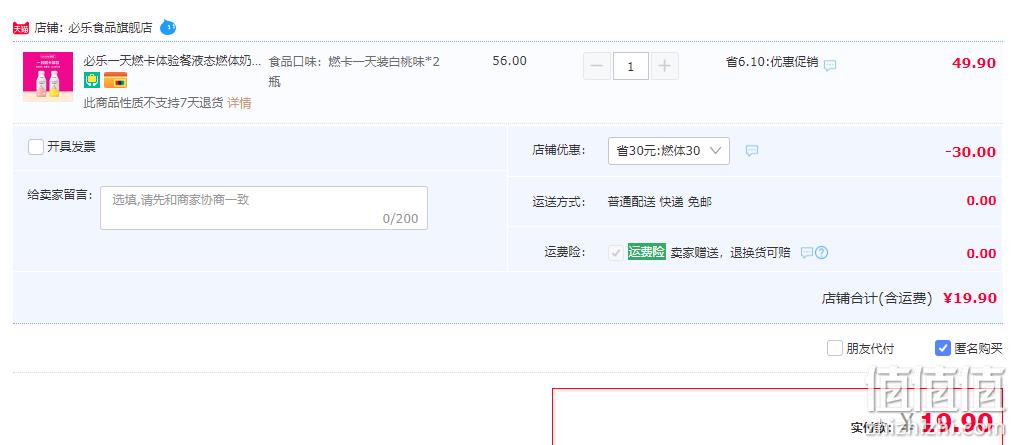The width and height of the screenshot is (1015, 445).
Task: Click the green 运费险 label
Action: pyautogui.click(x=647, y=253)
